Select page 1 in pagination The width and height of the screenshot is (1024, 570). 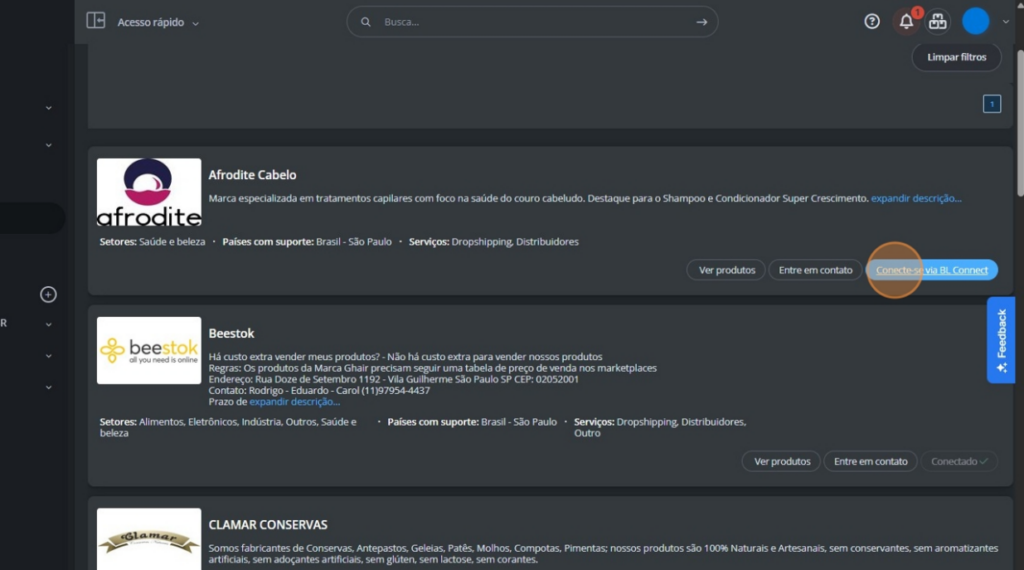click(x=992, y=104)
